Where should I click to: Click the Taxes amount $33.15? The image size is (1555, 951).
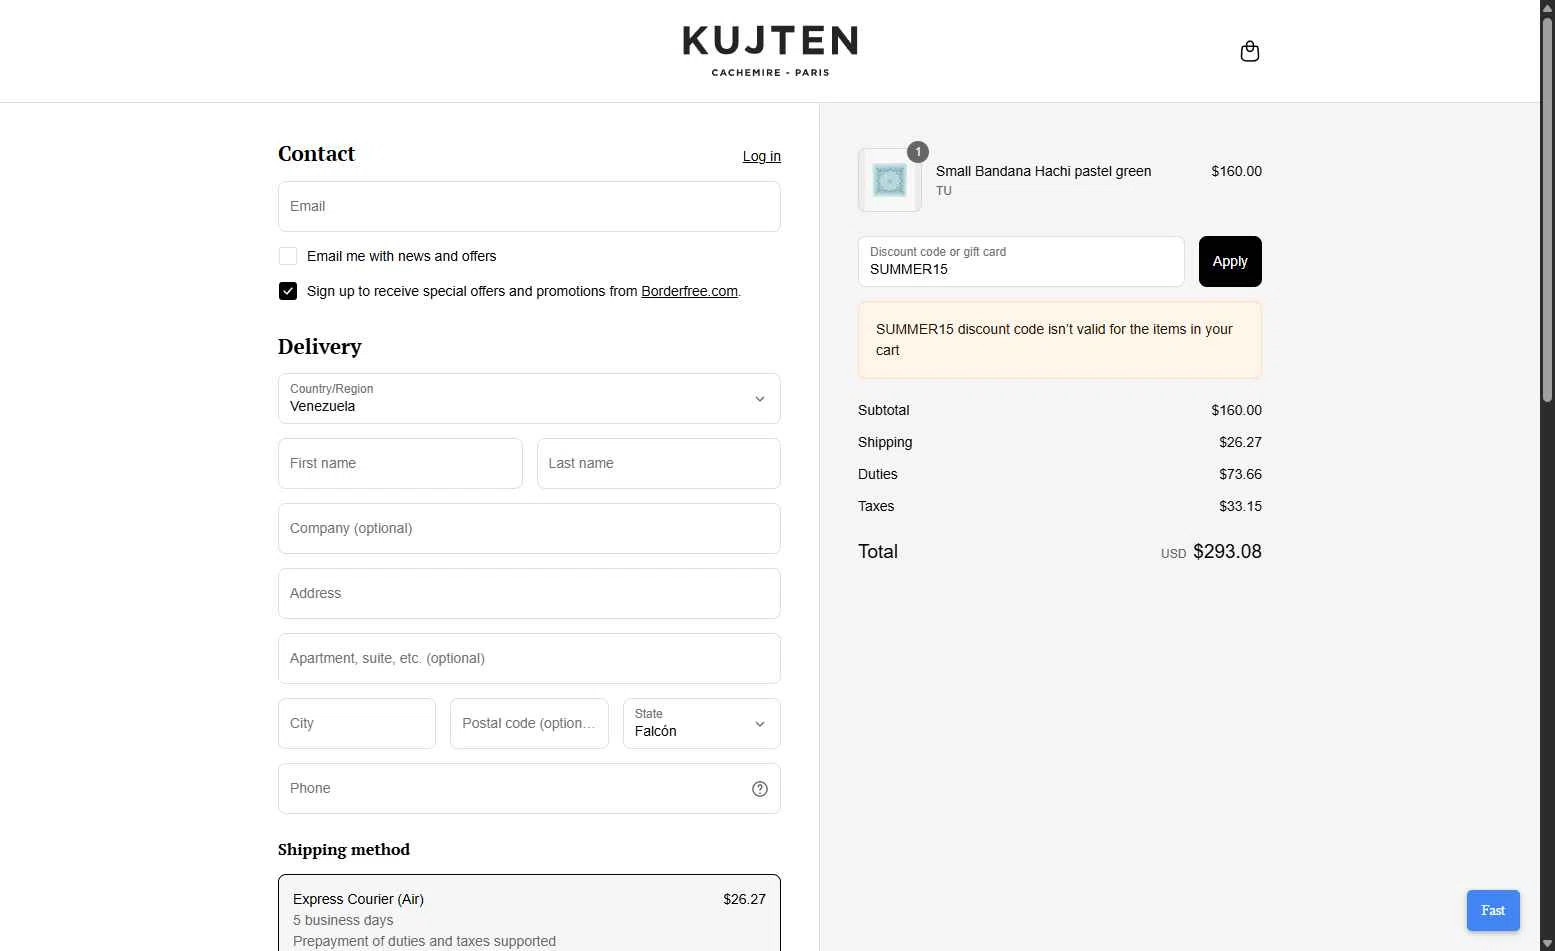1240,506
